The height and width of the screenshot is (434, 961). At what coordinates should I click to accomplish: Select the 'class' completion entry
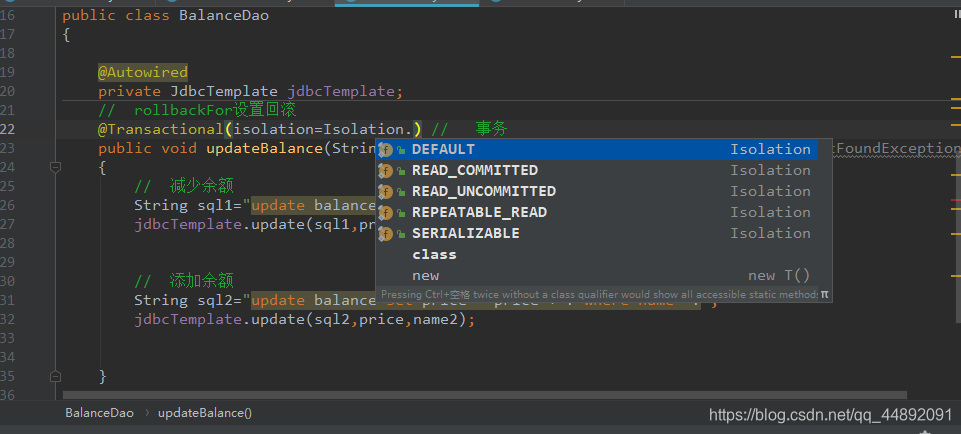(x=597, y=254)
